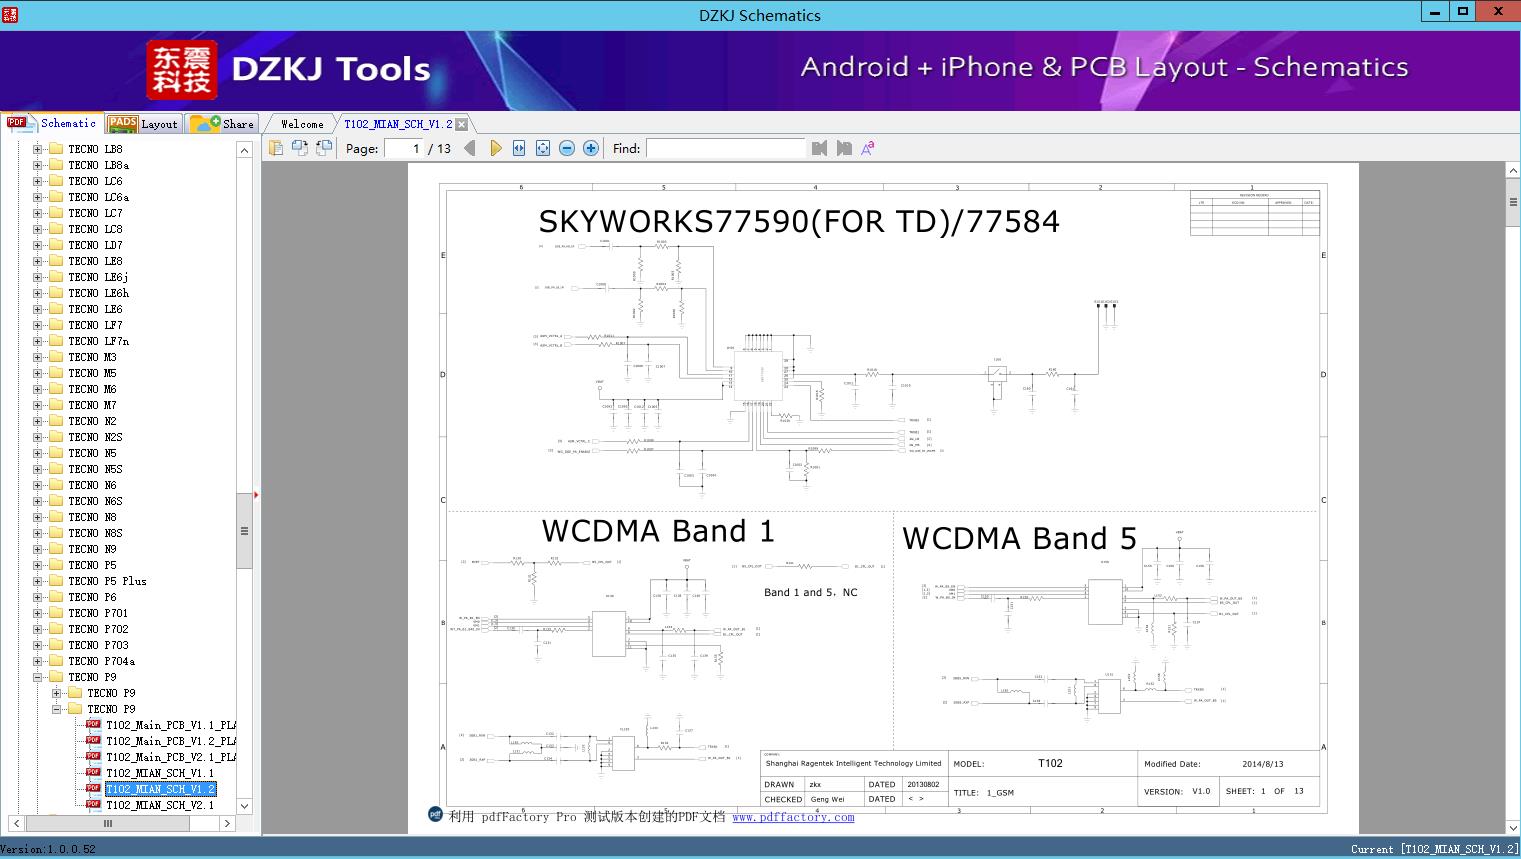The image size is (1521, 859).
Task: Click the rotate-page icon just left of Page label
Action: point(323,148)
